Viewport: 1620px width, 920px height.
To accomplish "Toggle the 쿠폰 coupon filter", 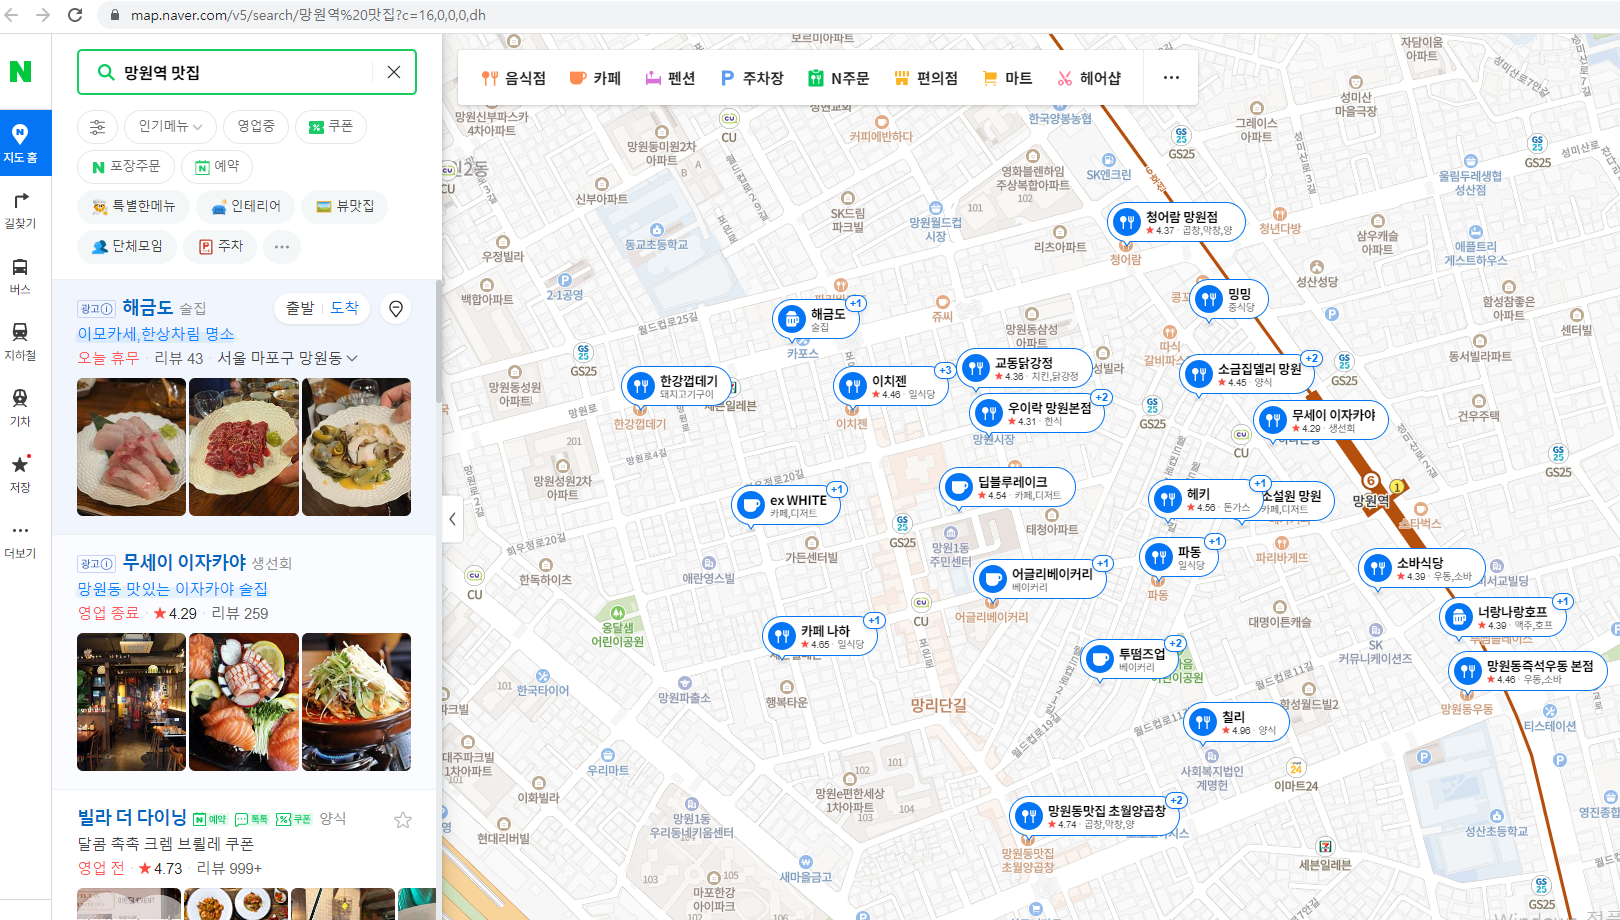I will (x=331, y=127).
